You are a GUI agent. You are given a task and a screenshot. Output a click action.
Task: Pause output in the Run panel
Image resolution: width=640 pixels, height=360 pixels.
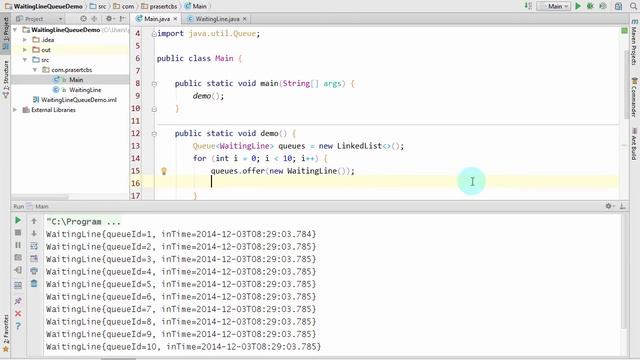tap(18, 245)
